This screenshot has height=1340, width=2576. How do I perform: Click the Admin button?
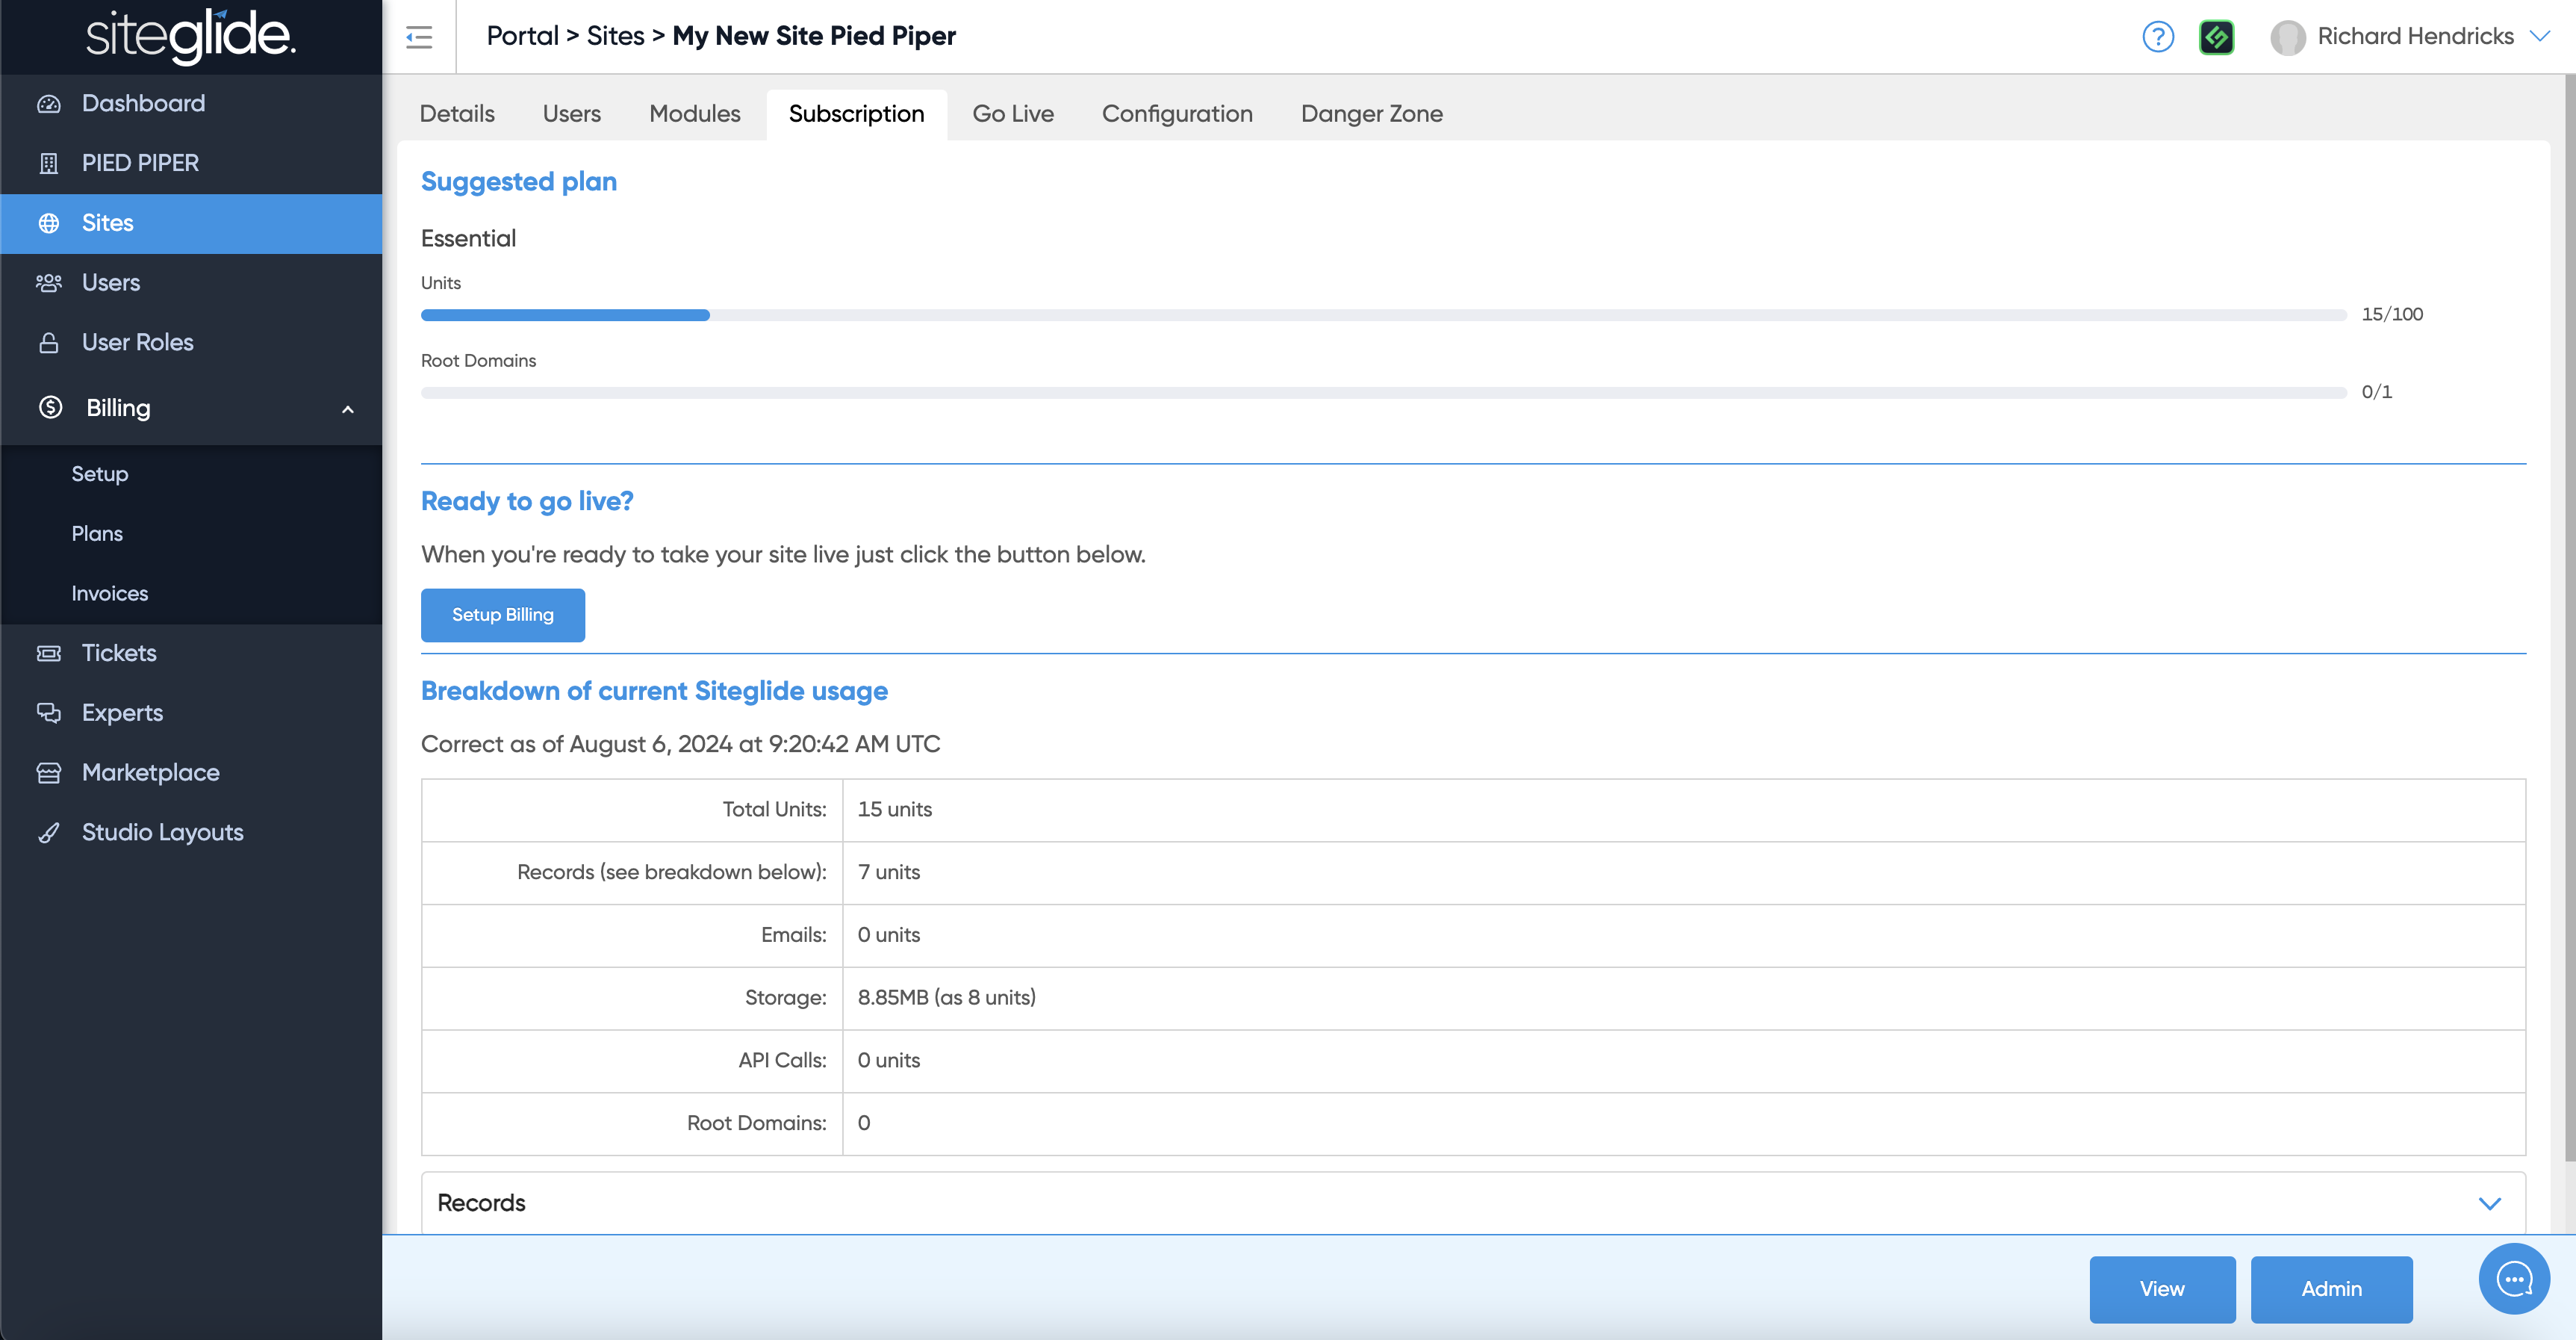tap(2331, 1289)
